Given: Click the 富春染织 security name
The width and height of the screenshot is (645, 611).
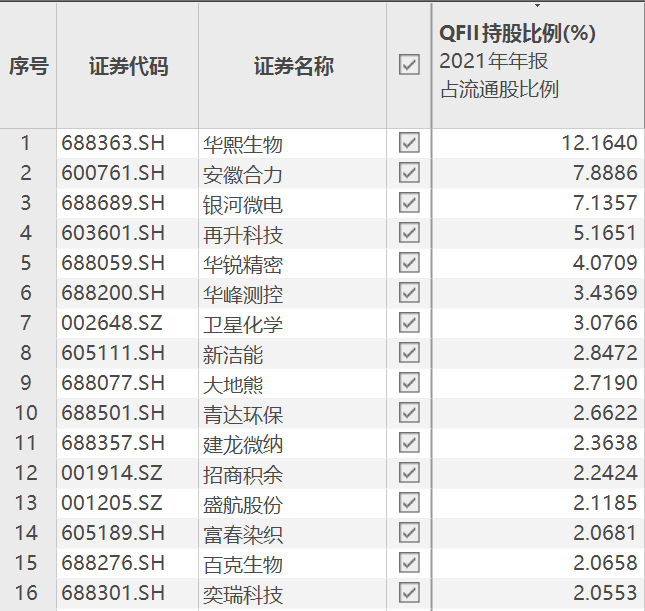Looking at the screenshot, I should (243, 534).
